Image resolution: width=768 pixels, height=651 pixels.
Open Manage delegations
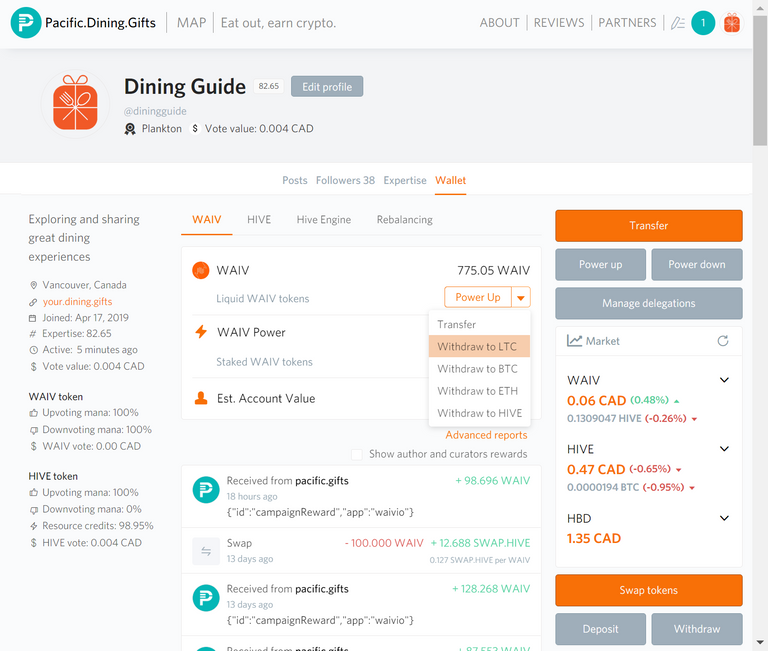click(649, 303)
